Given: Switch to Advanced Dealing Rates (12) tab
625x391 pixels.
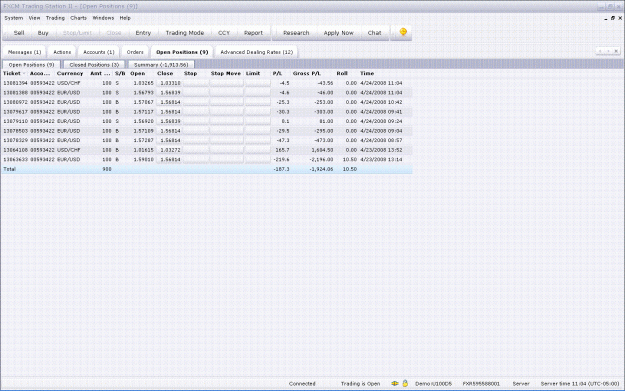Looking at the screenshot, I should click(x=256, y=52).
